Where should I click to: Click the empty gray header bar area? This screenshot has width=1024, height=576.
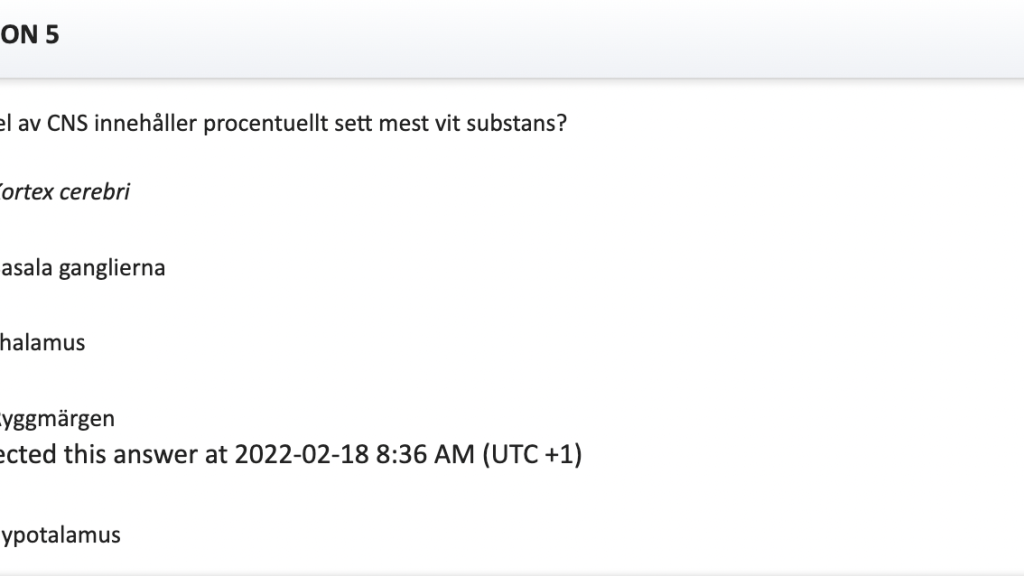tap(542, 38)
